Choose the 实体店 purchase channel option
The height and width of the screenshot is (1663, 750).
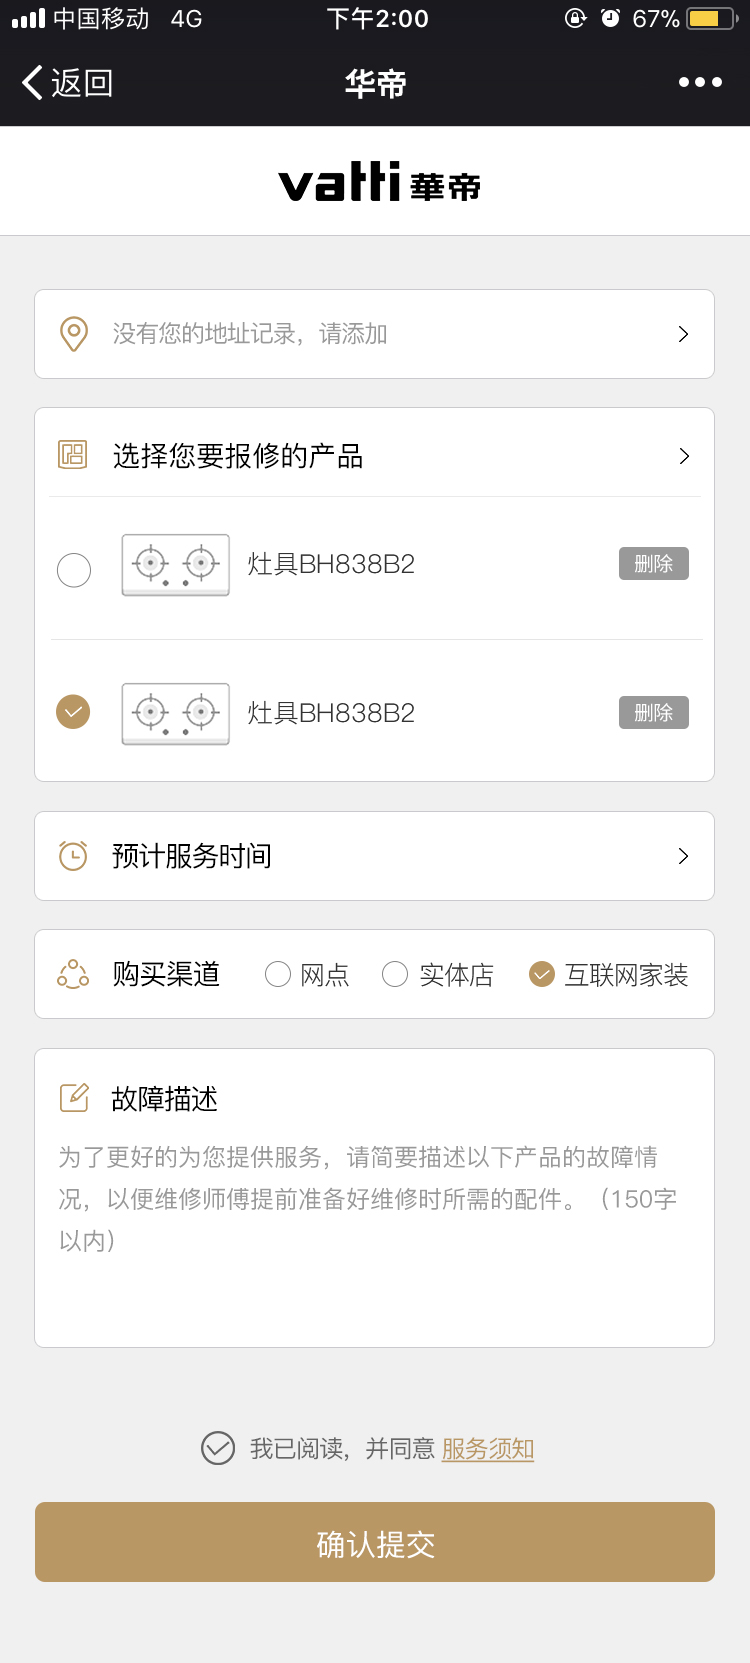click(395, 974)
